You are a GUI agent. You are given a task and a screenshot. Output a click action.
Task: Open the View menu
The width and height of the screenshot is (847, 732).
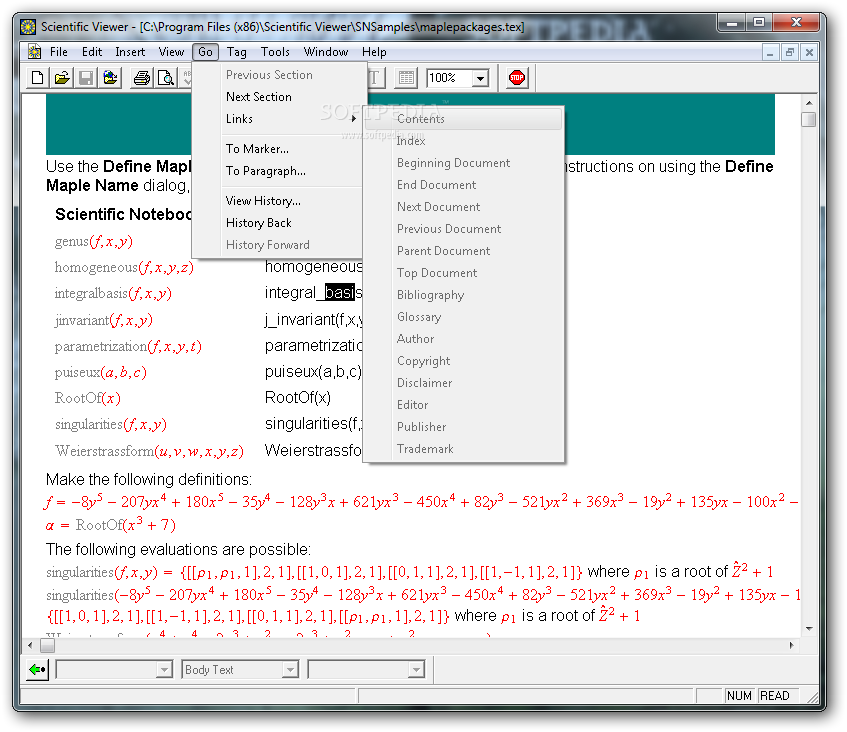click(x=171, y=52)
